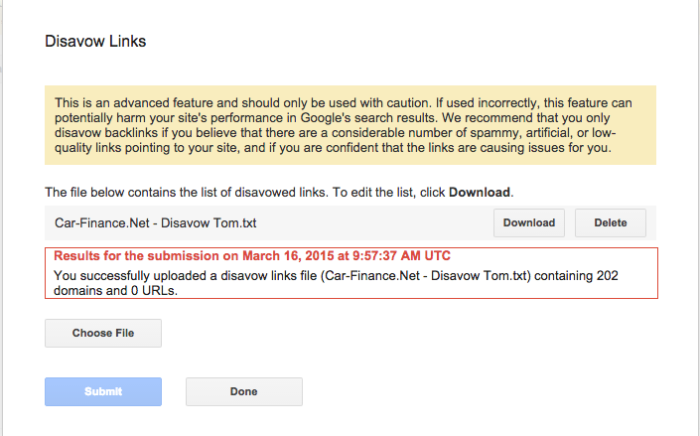Close the dialog with Done

244,391
